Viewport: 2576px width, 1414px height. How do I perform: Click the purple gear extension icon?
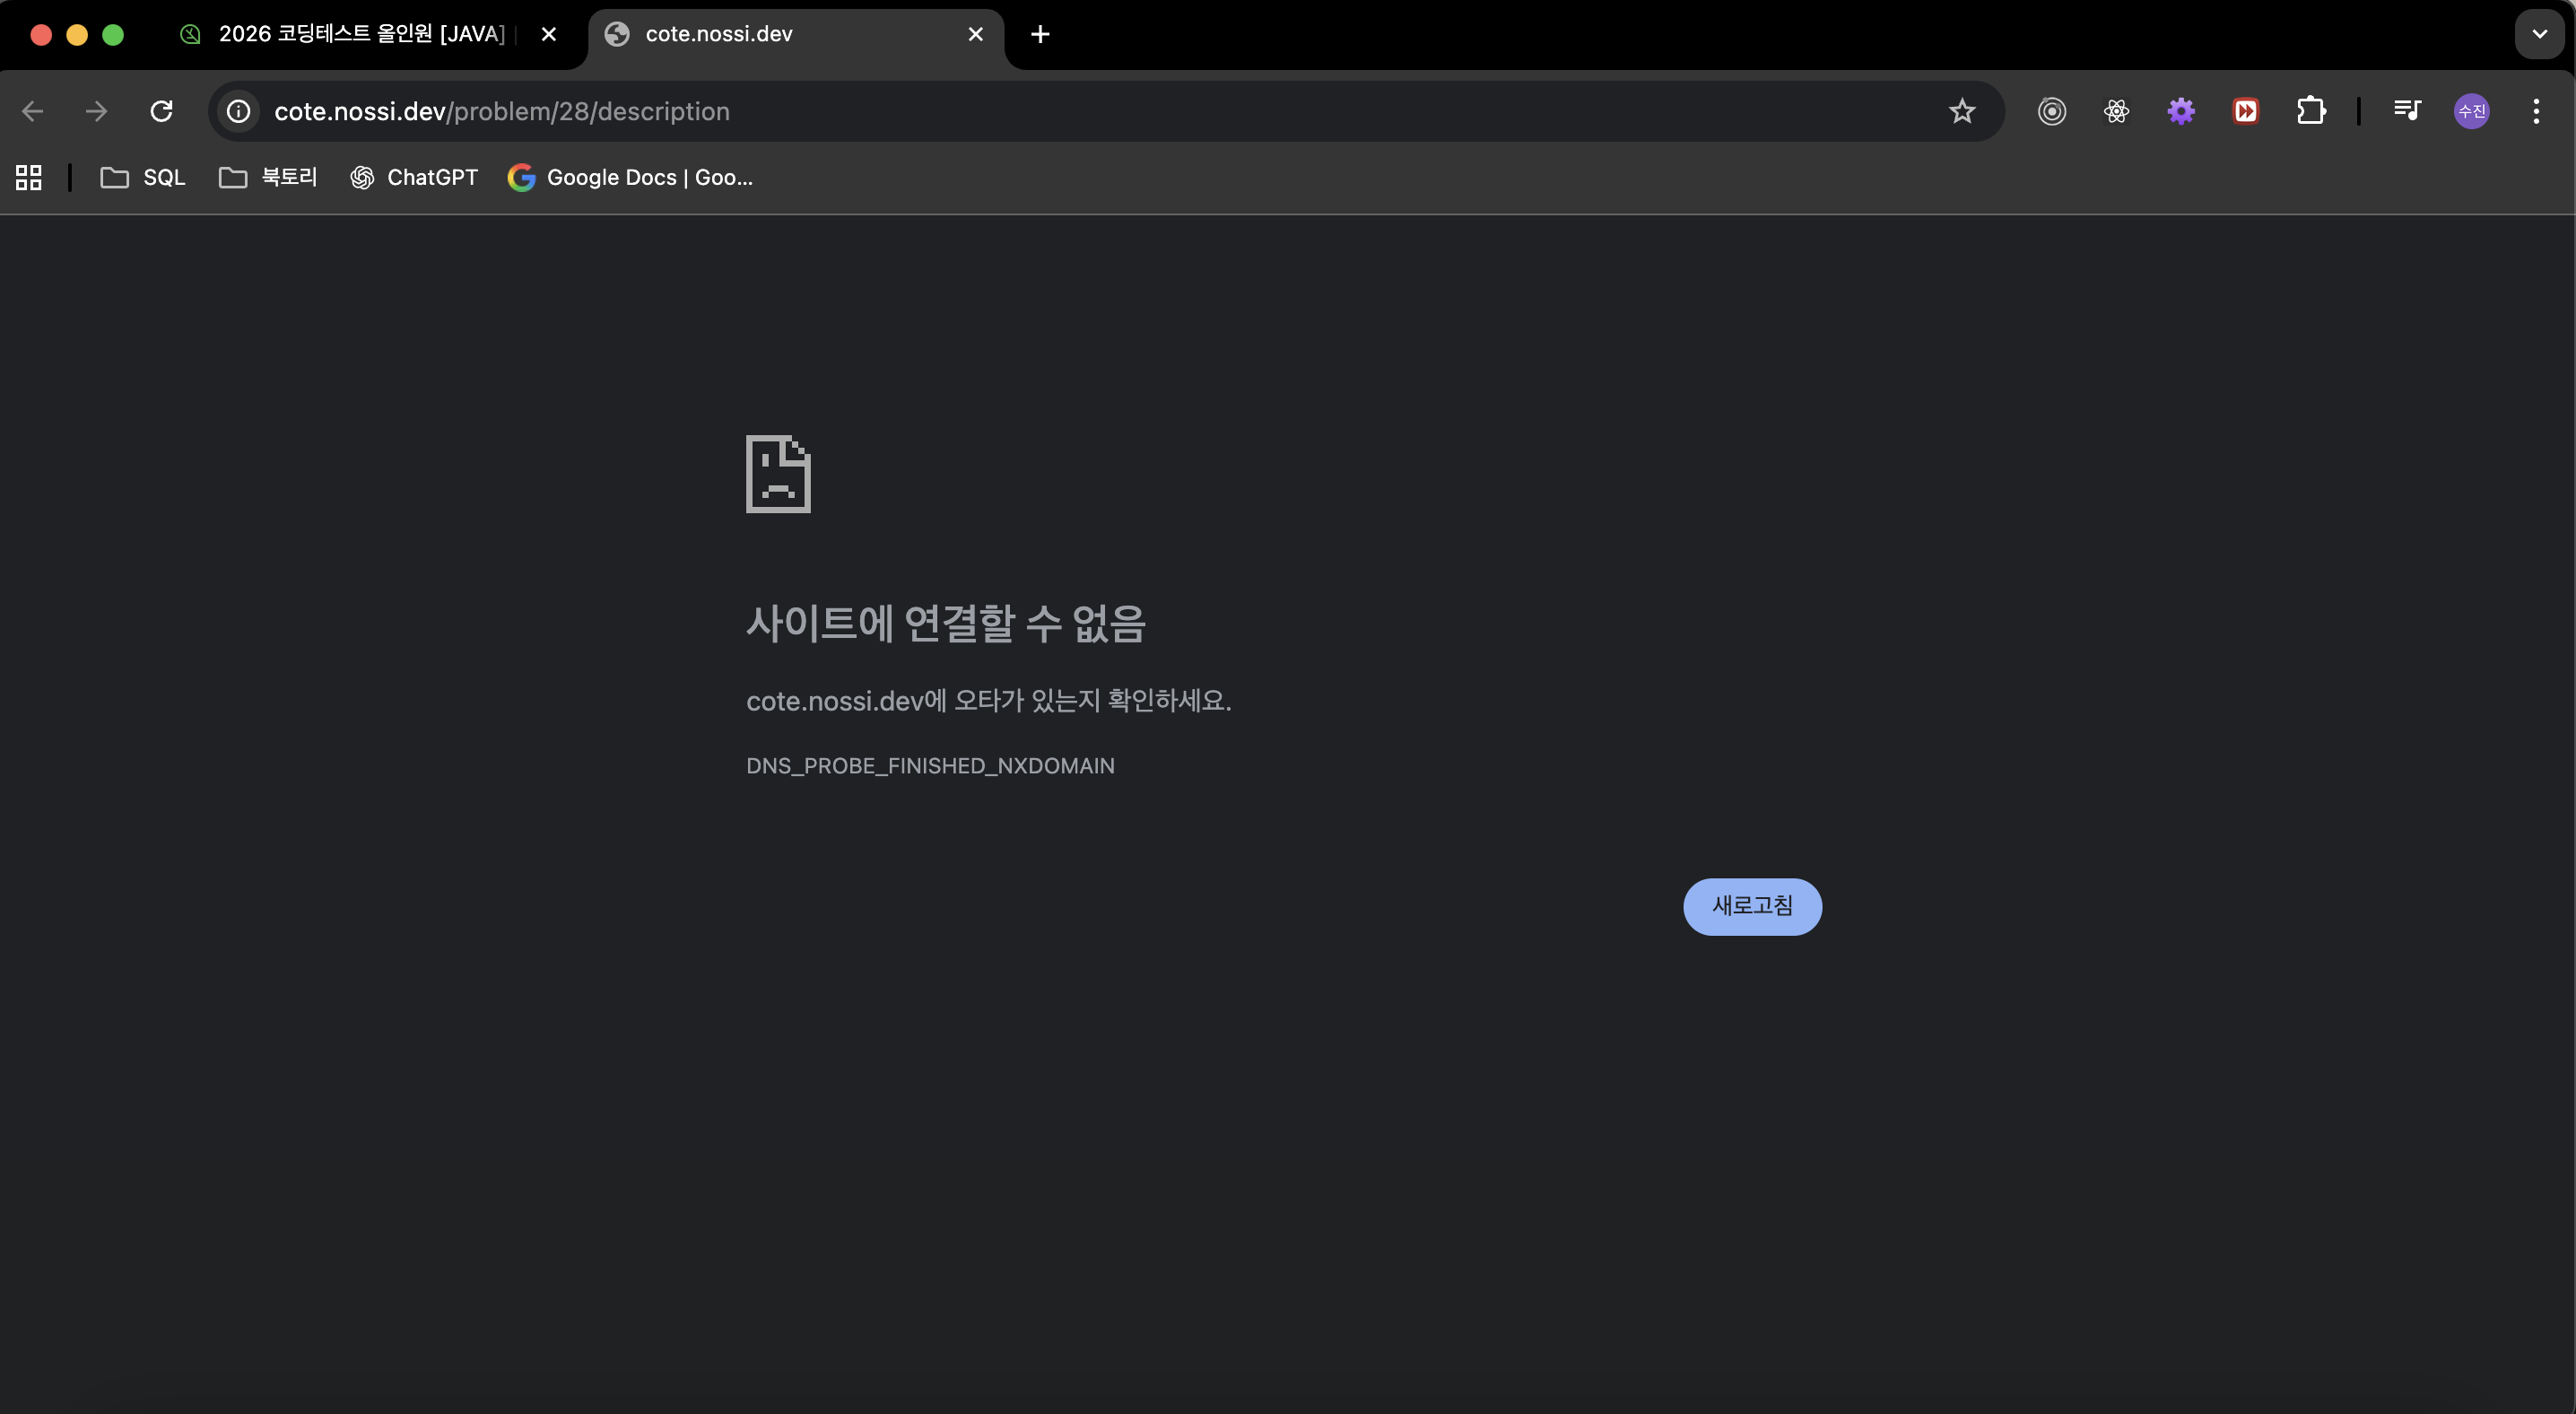pyautogui.click(x=2181, y=111)
